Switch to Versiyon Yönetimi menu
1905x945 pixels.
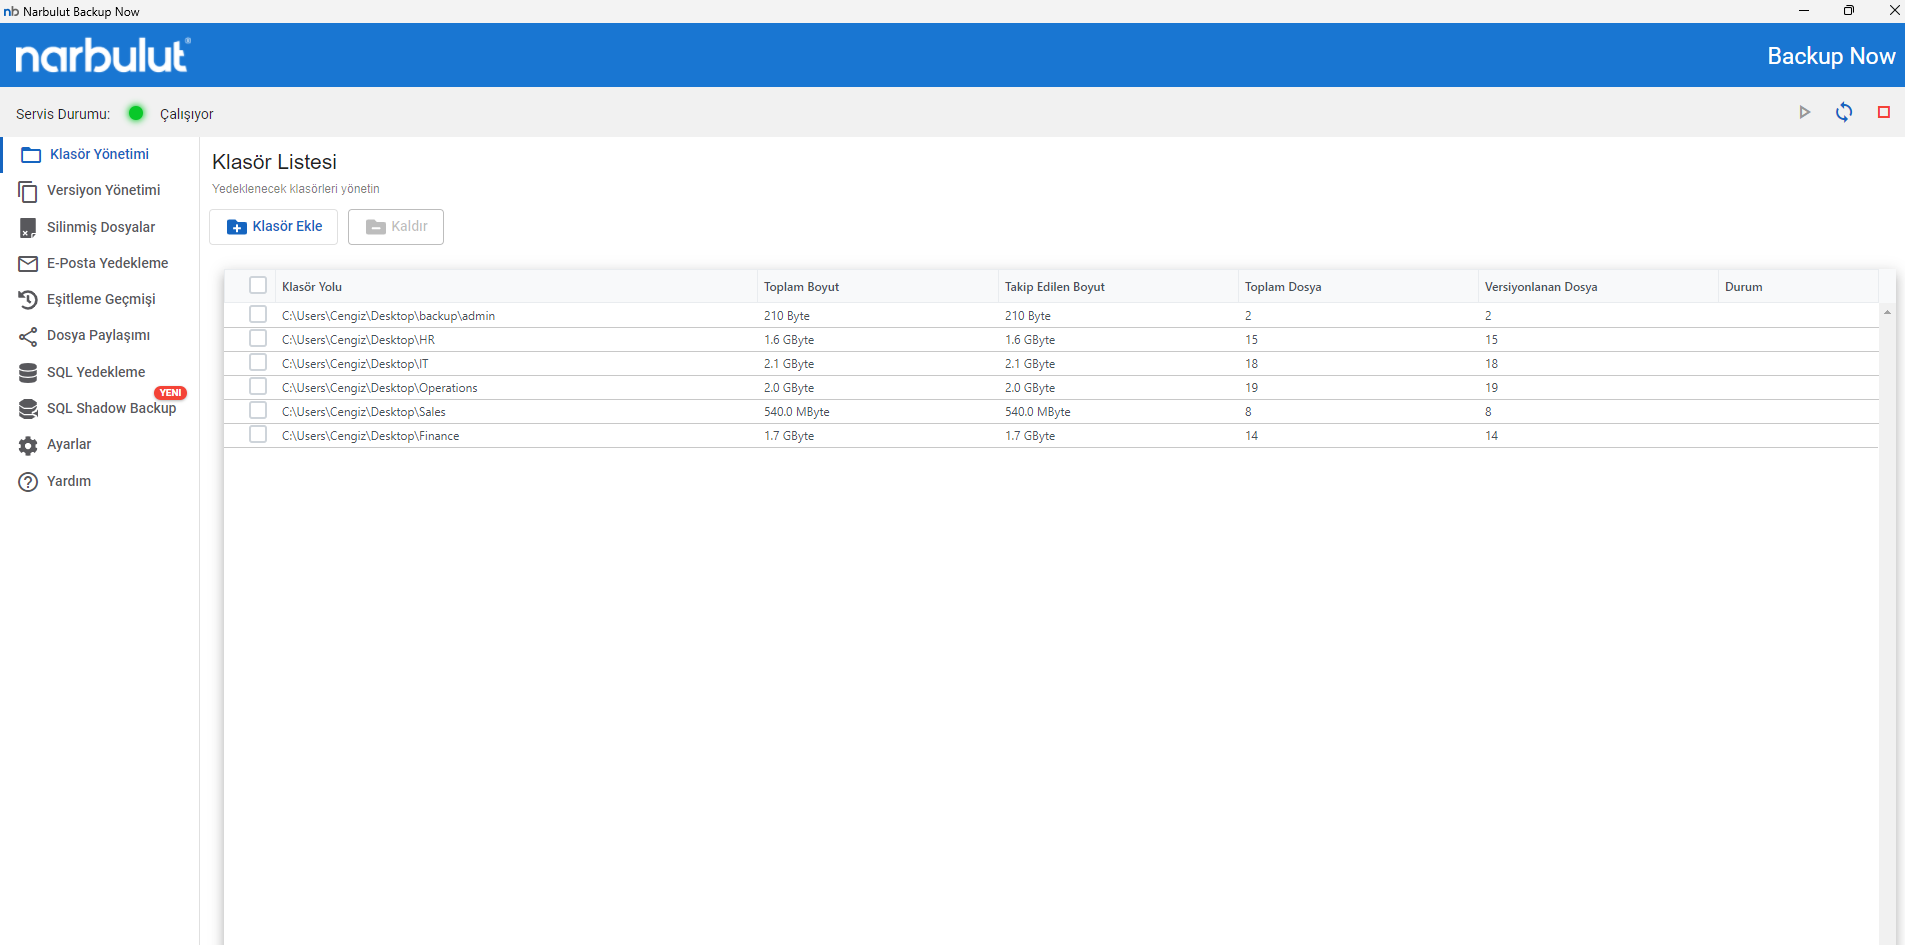(103, 190)
